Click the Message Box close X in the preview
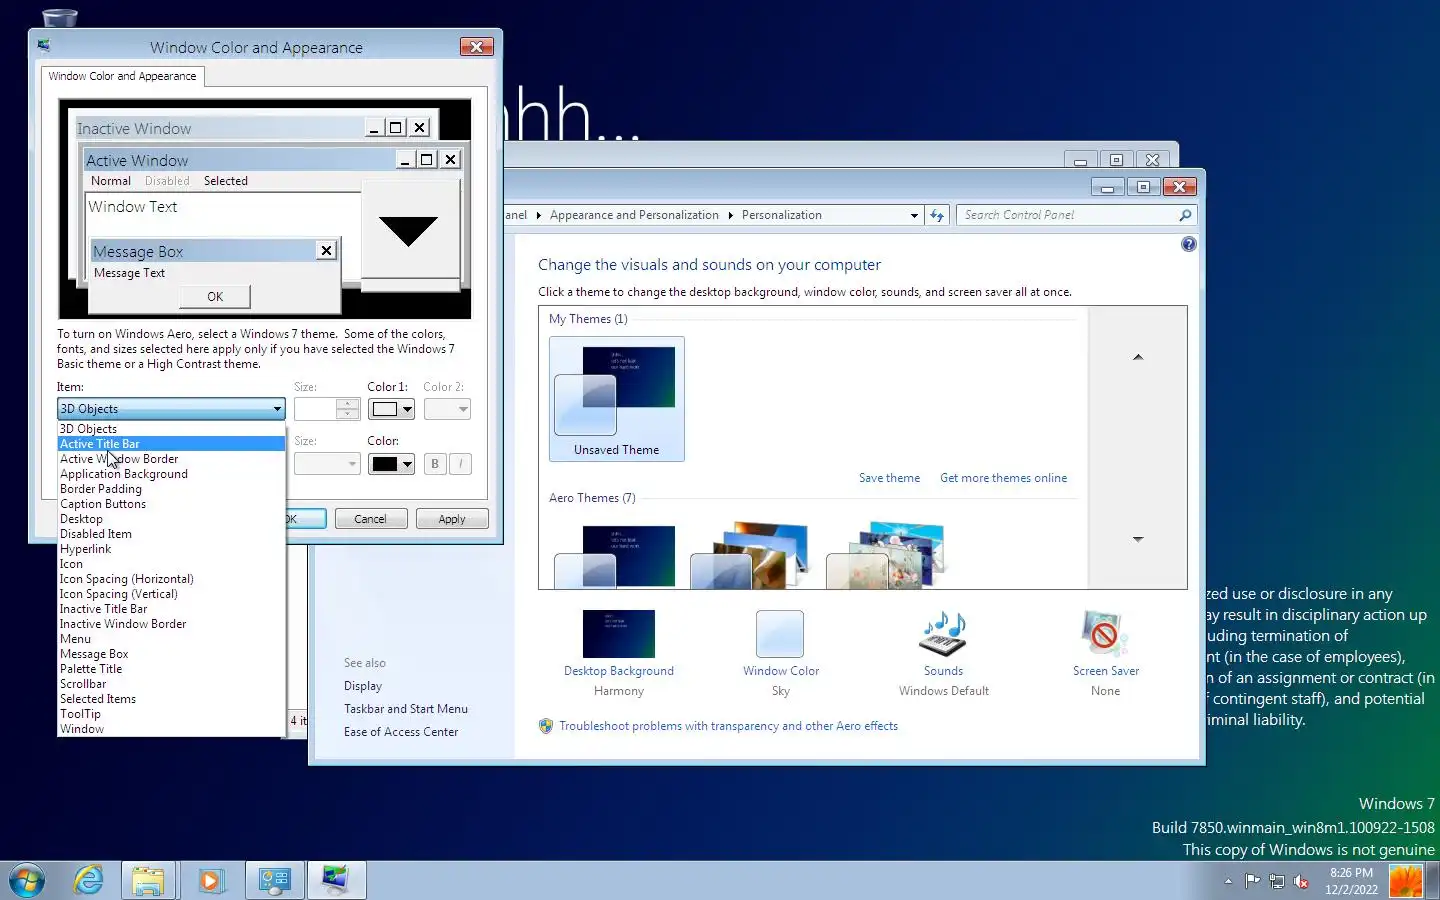 click(x=326, y=250)
